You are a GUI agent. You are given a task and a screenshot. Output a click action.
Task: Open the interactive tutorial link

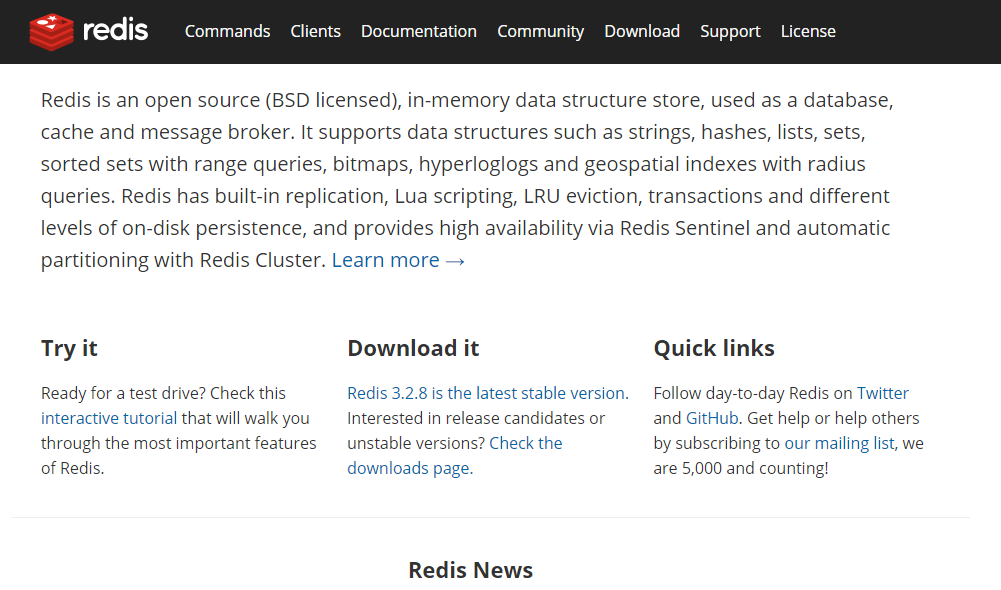(109, 418)
